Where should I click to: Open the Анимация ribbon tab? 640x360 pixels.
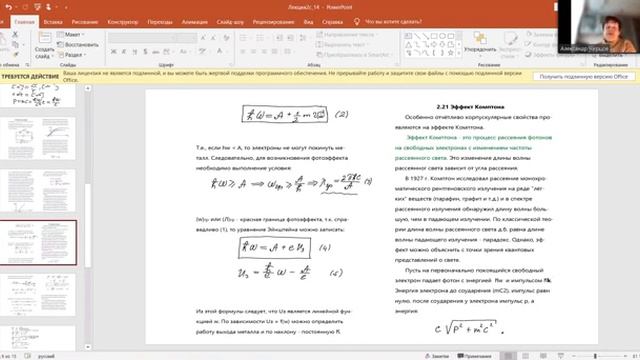pyautogui.click(x=195, y=22)
